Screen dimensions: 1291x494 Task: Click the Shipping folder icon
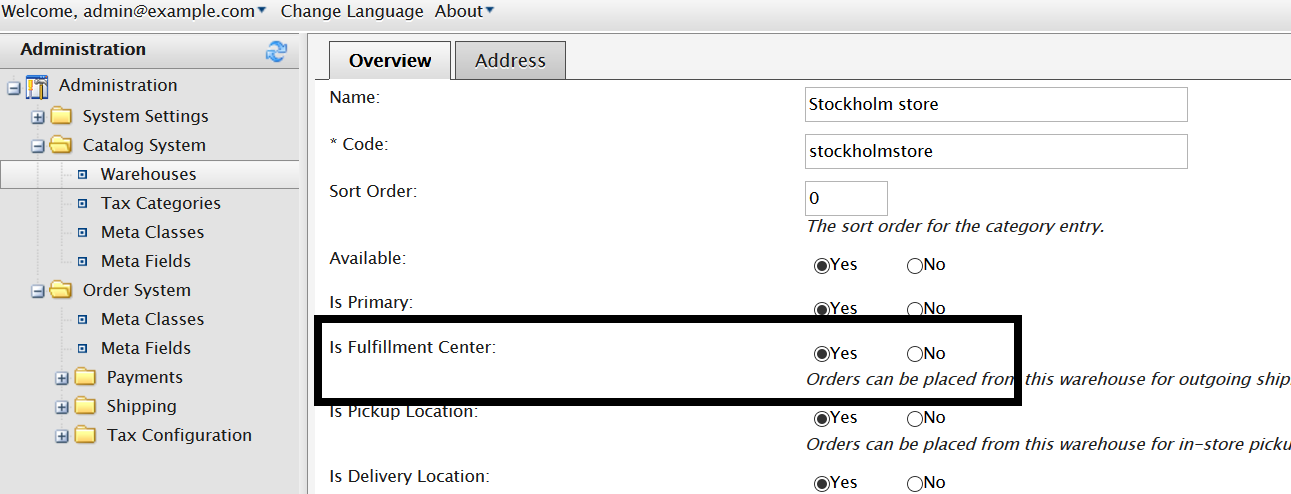86,406
